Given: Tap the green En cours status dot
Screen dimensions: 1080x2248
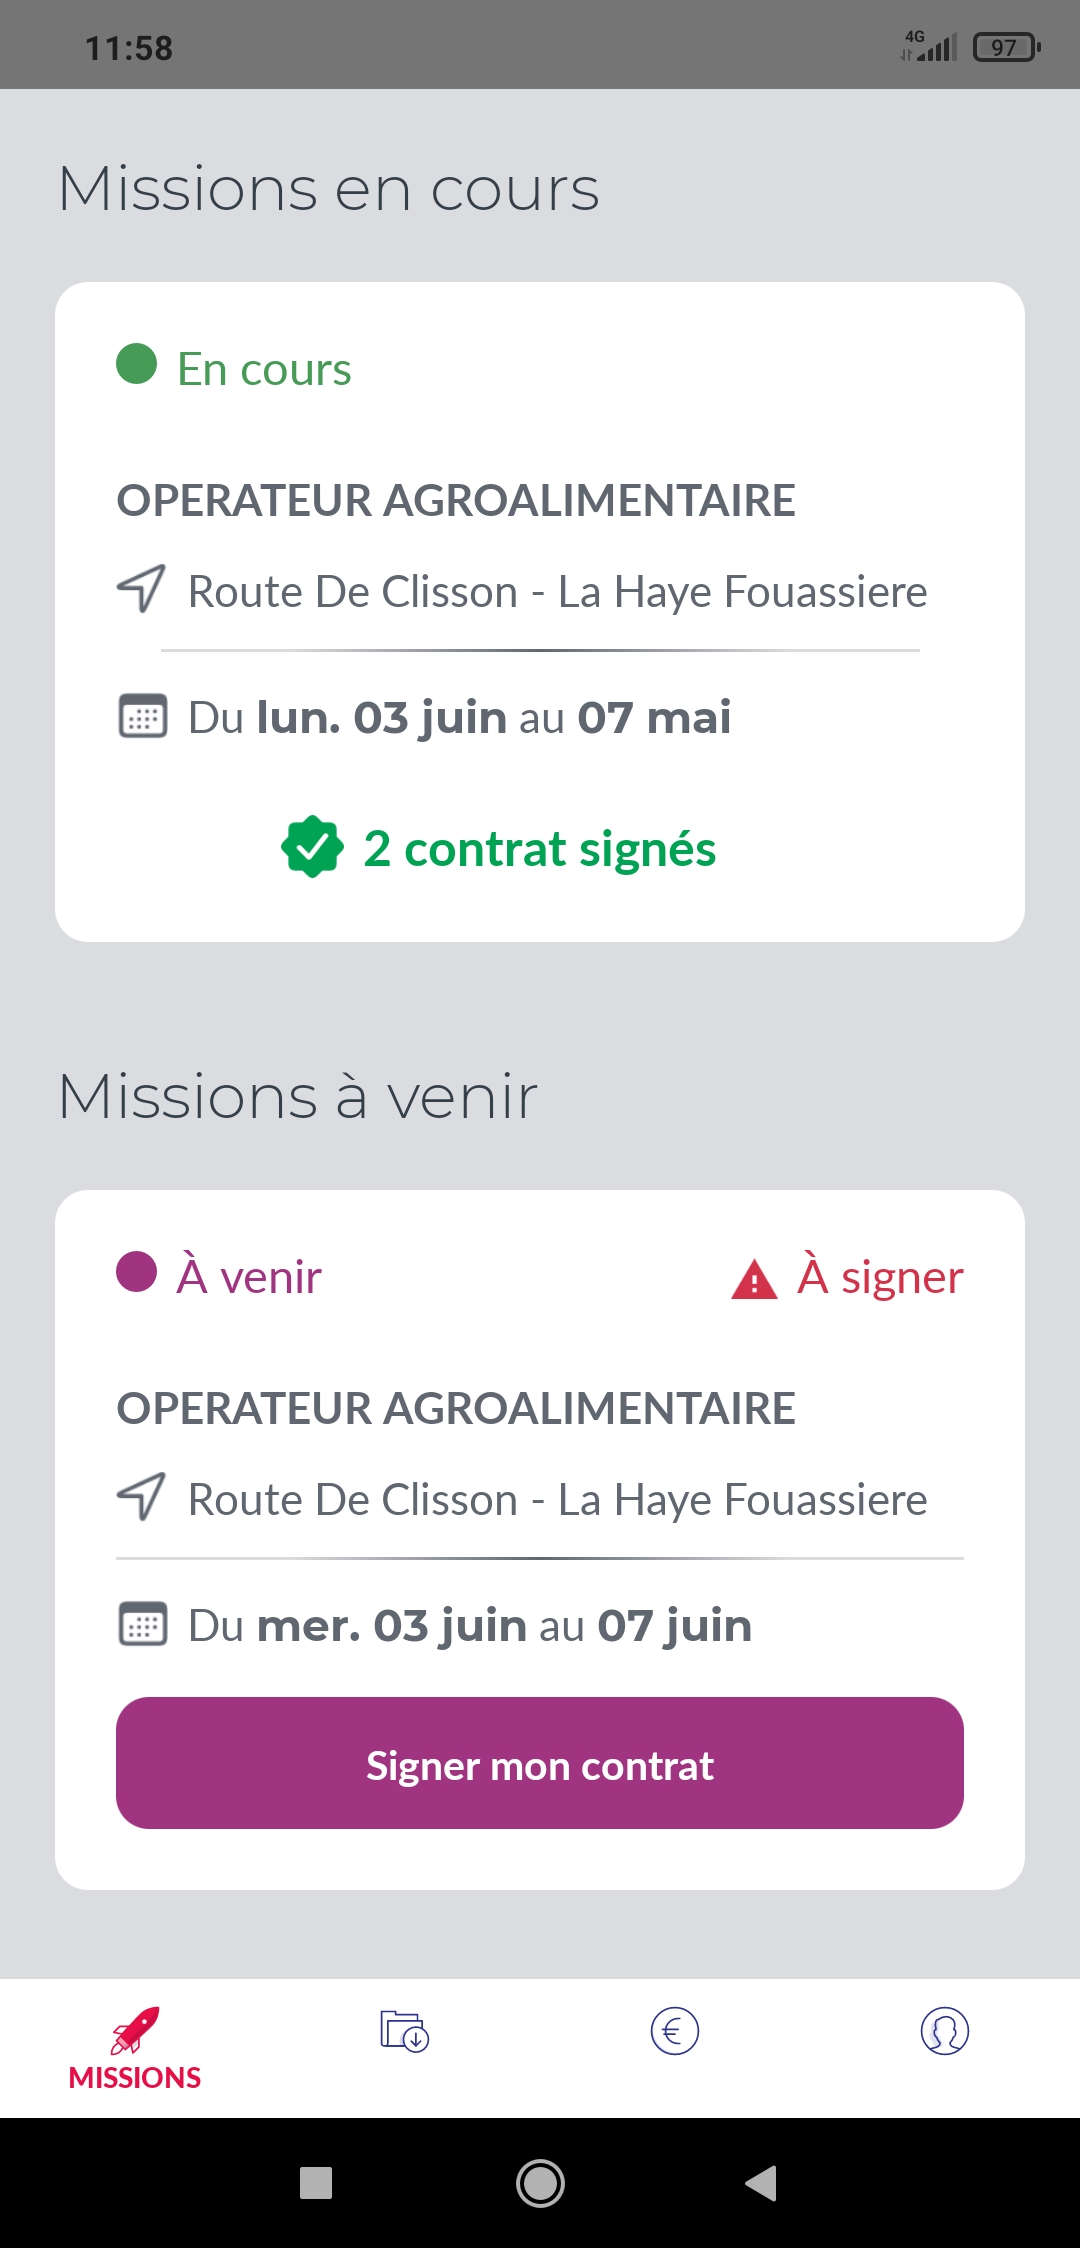Looking at the screenshot, I should (x=137, y=364).
